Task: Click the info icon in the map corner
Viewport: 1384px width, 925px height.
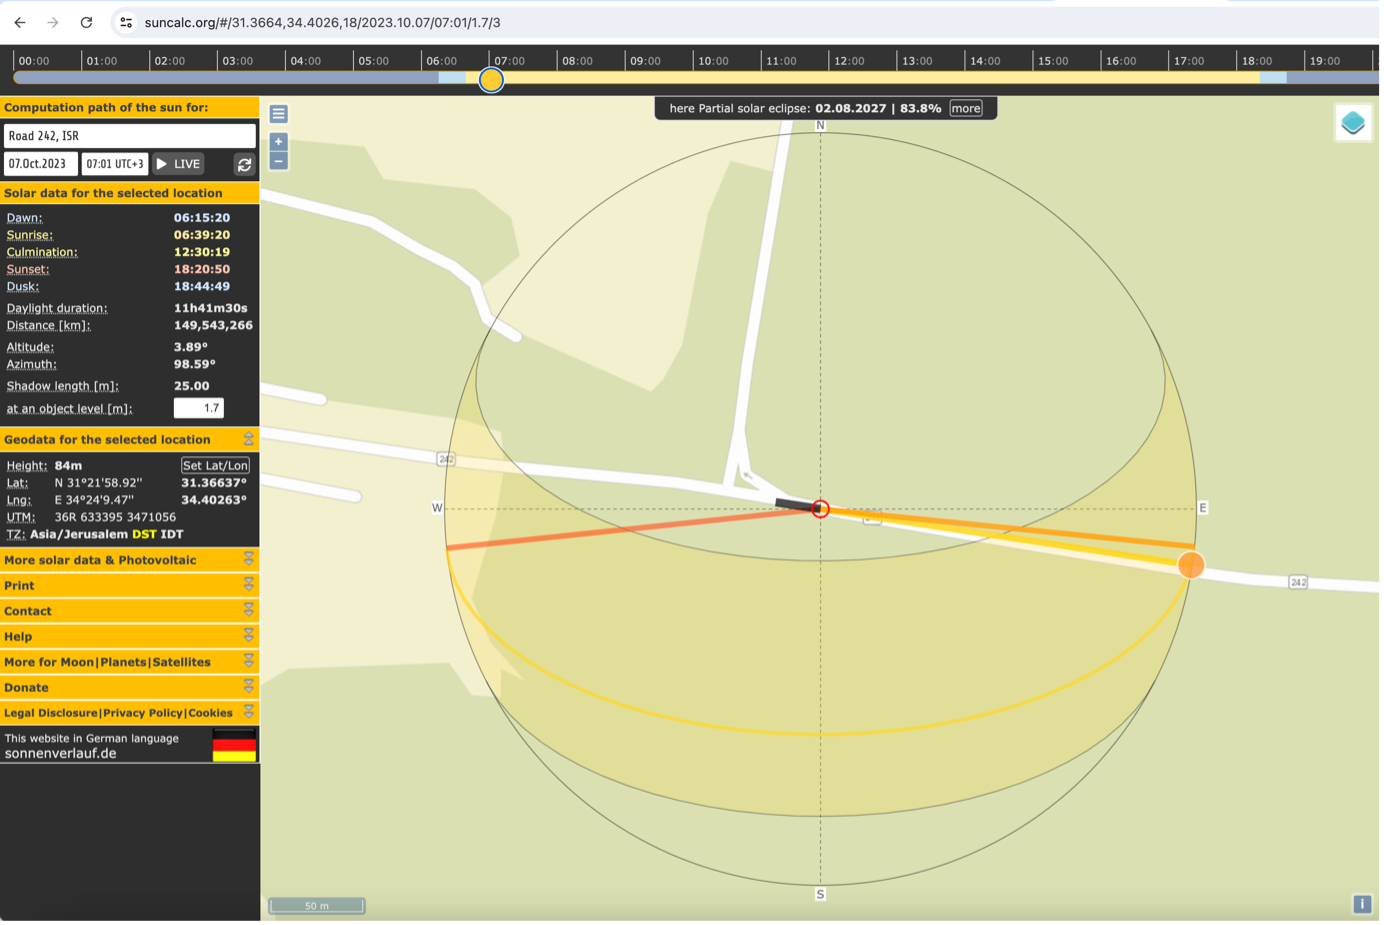Action: click(1361, 903)
